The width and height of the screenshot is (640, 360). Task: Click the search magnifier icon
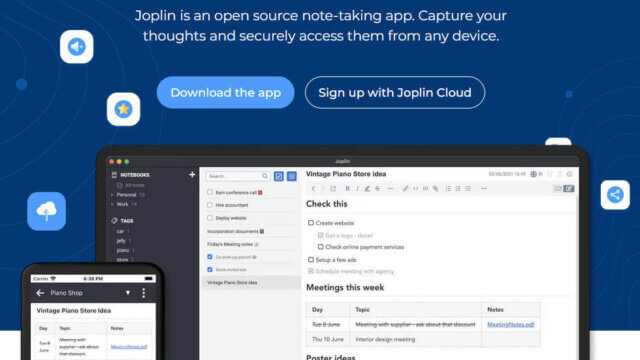(x=265, y=176)
